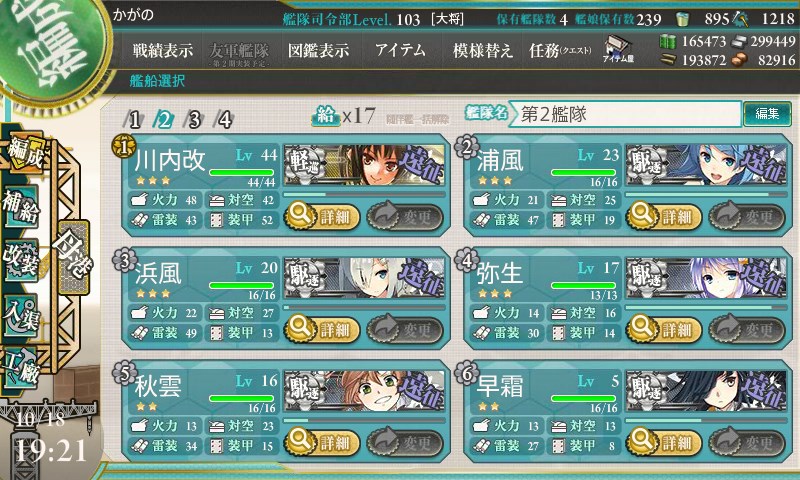
Task: Open the 改装 (Remodel) sidebar icon
Action: tap(21, 260)
